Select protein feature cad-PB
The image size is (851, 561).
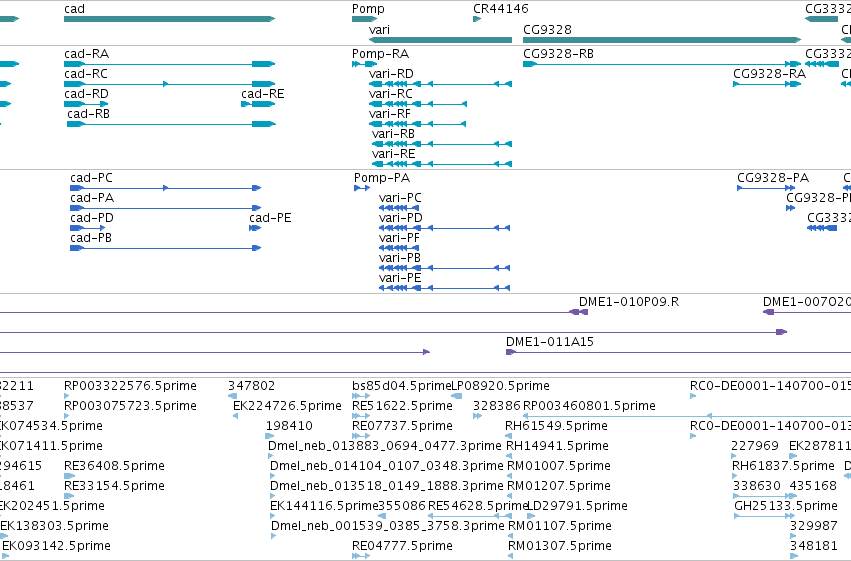166,248
